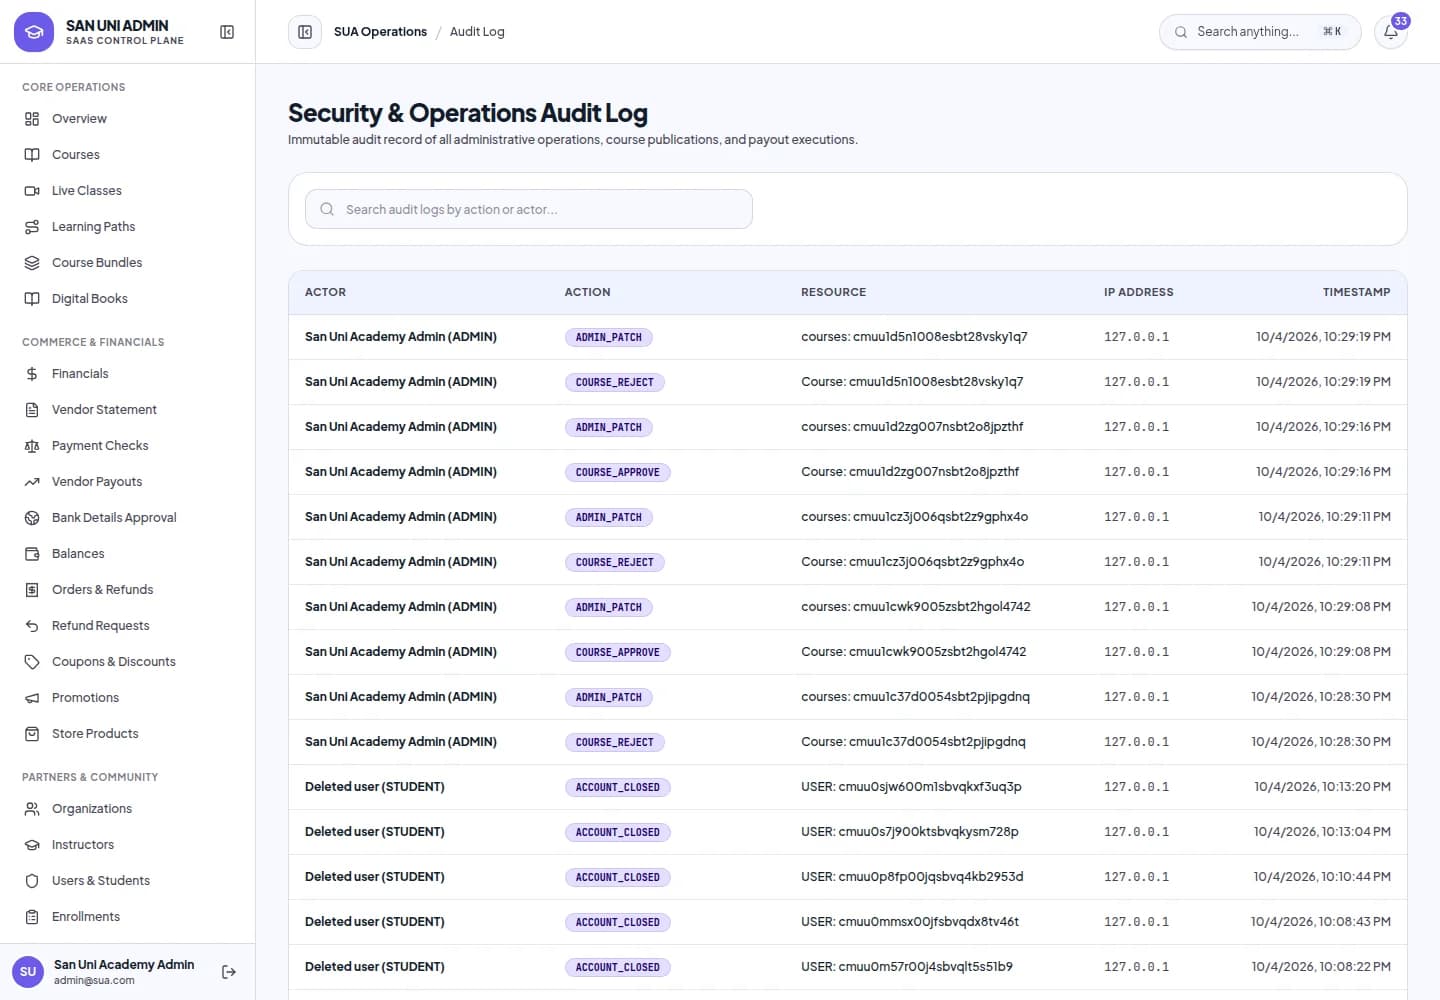
Task: Open the Vendor Statement page
Action: tap(104, 410)
